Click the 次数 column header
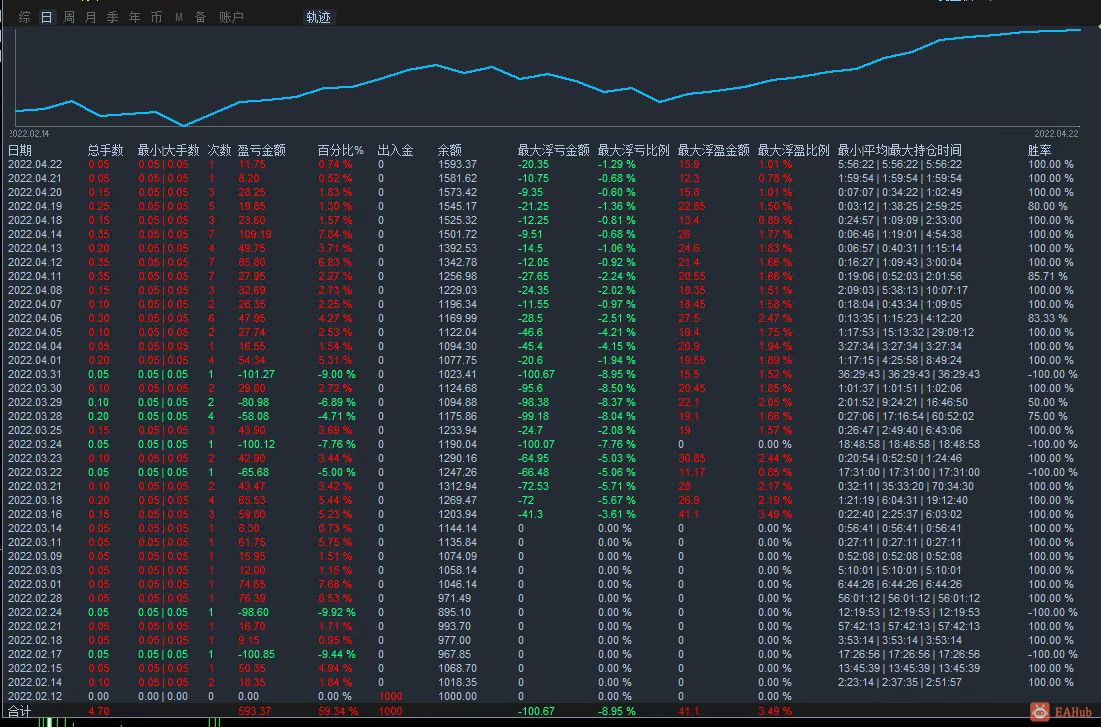The width and height of the screenshot is (1101, 727). pyautogui.click(x=219, y=150)
